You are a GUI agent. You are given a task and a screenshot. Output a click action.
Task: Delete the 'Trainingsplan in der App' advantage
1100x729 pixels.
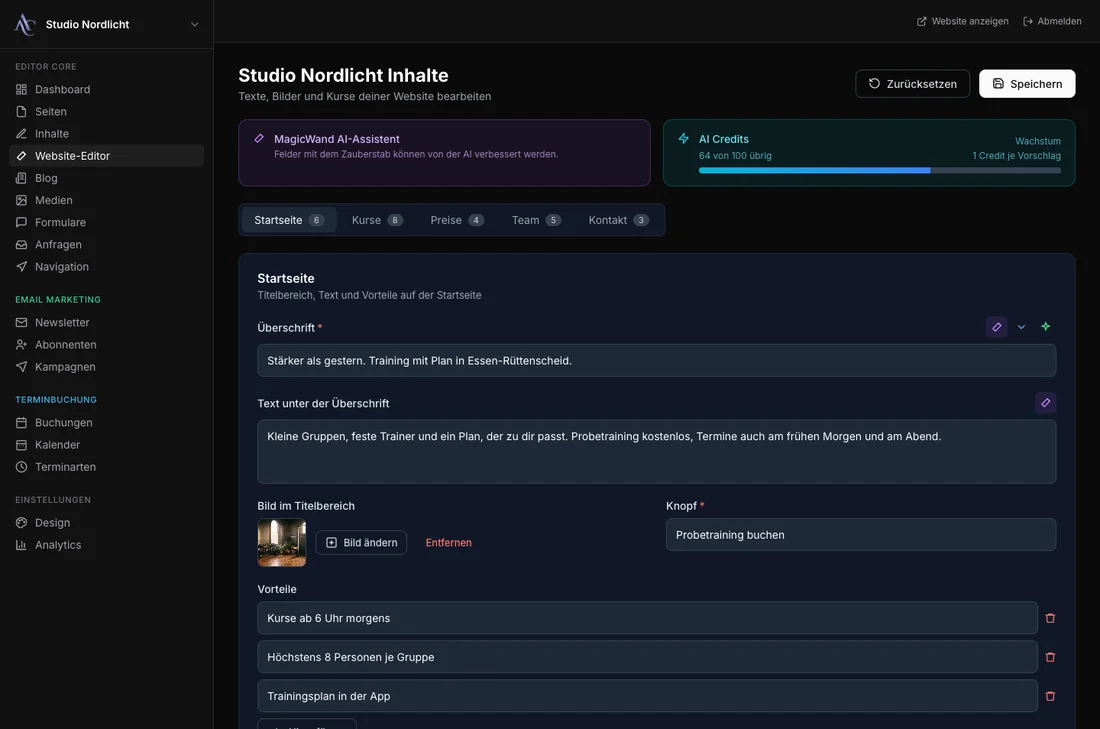coord(1050,696)
